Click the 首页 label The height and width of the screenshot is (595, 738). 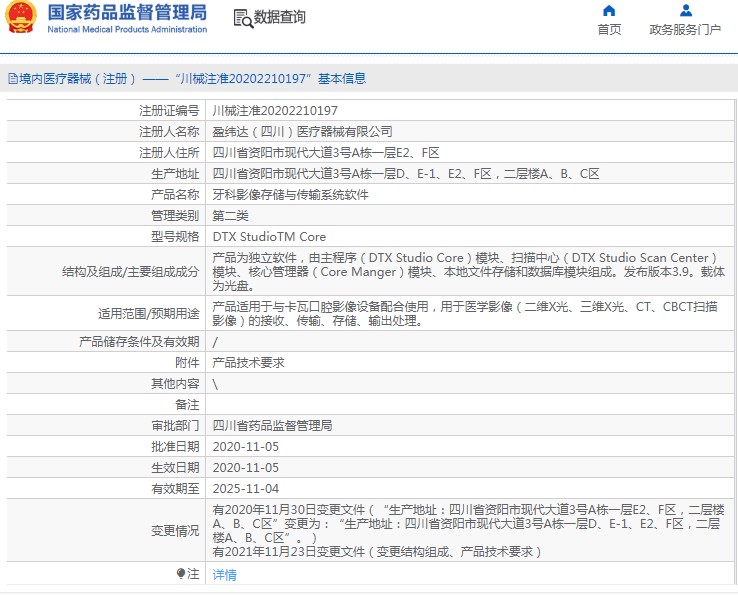tap(609, 30)
